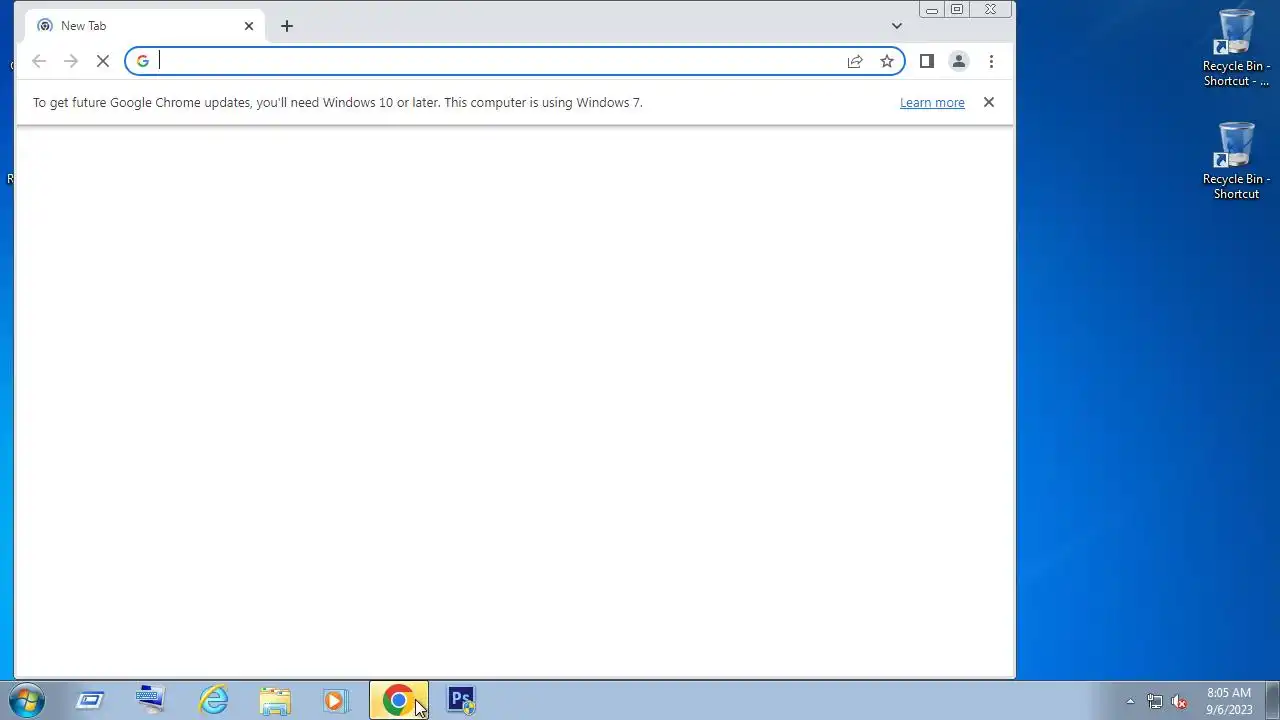Select the Recycle Bin - Shortcut desktop icon
The image size is (1280, 720).
tap(1236, 161)
